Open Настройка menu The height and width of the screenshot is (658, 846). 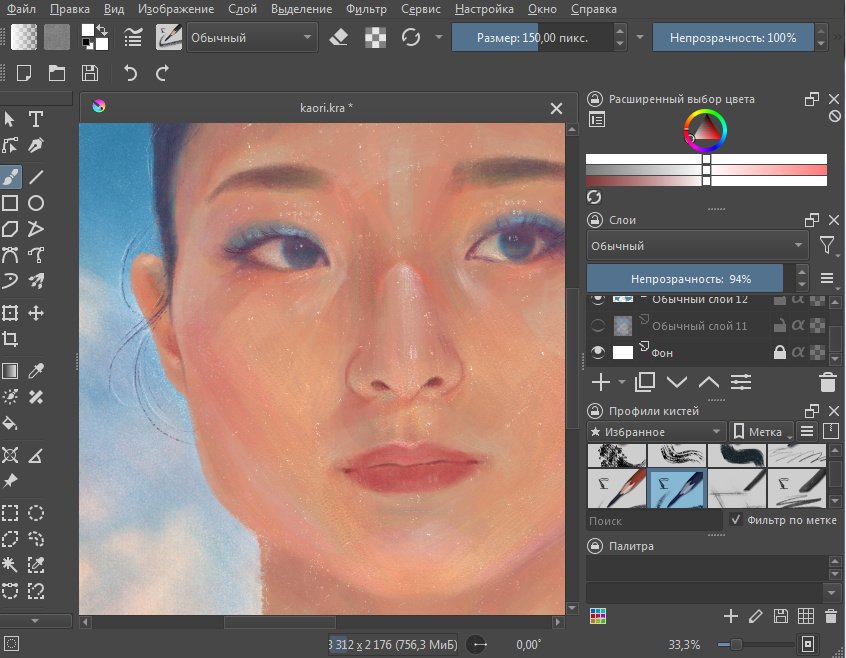(484, 9)
